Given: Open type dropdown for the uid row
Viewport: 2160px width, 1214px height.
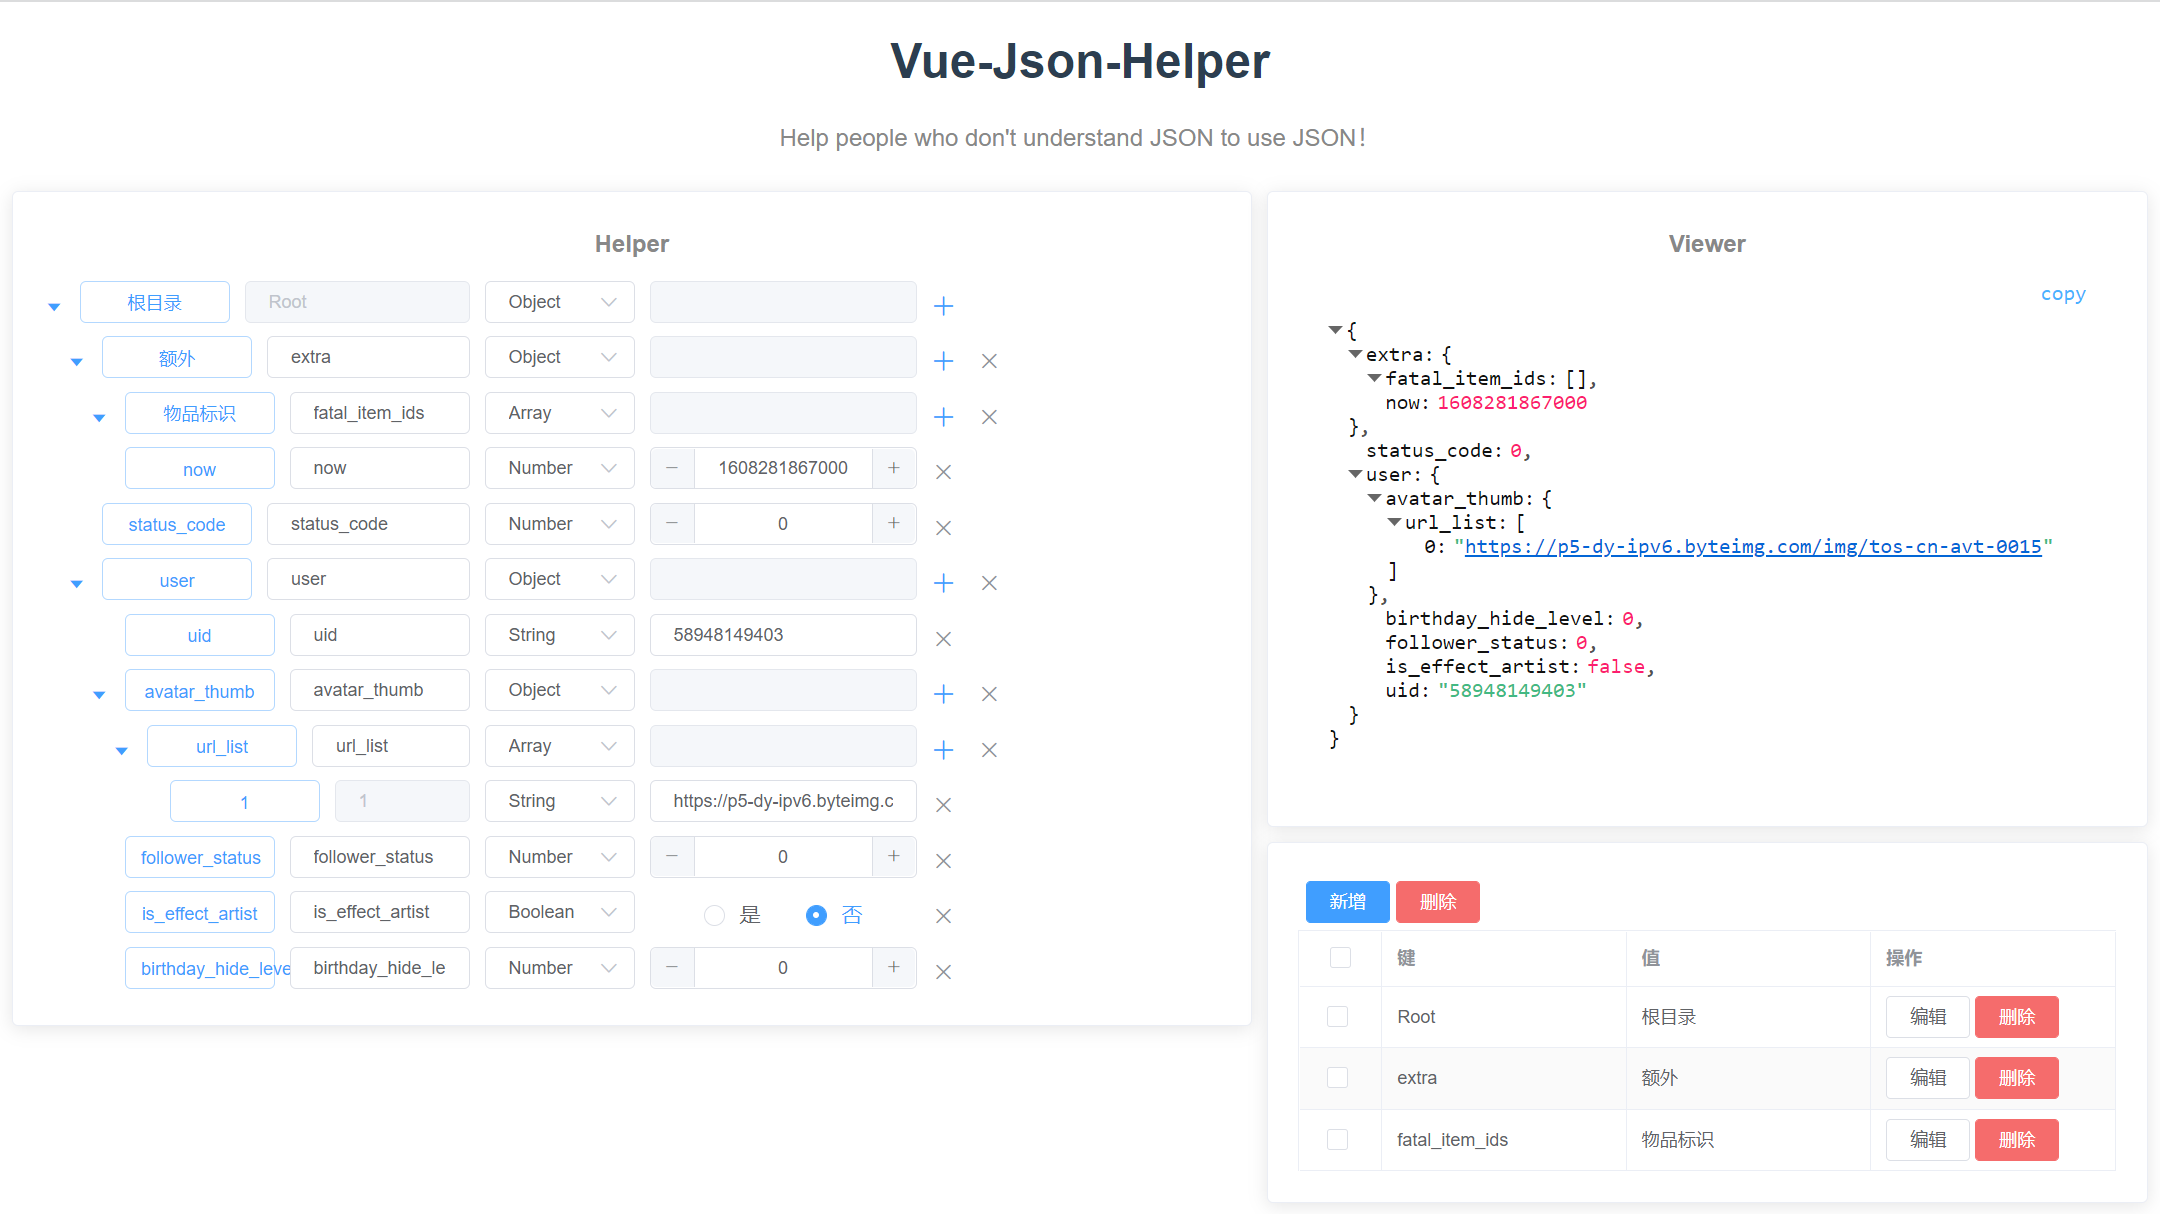Looking at the screenshot, I should [x=559, y=635].
